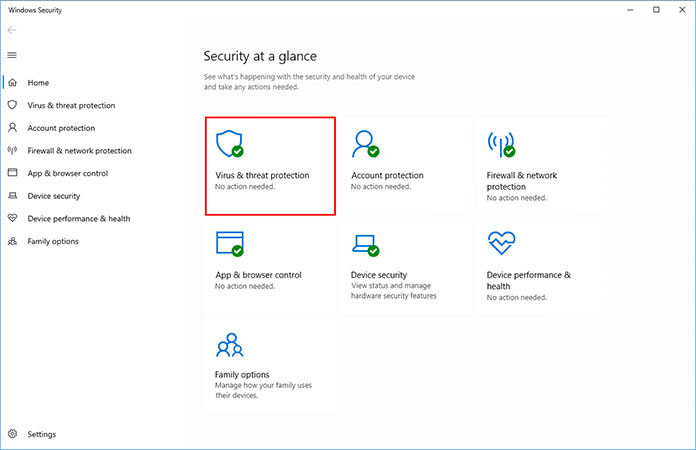Screen dimensions: 696x450
Task: Open Virus & threat protection from sidebar
Action: click(71, 105)
